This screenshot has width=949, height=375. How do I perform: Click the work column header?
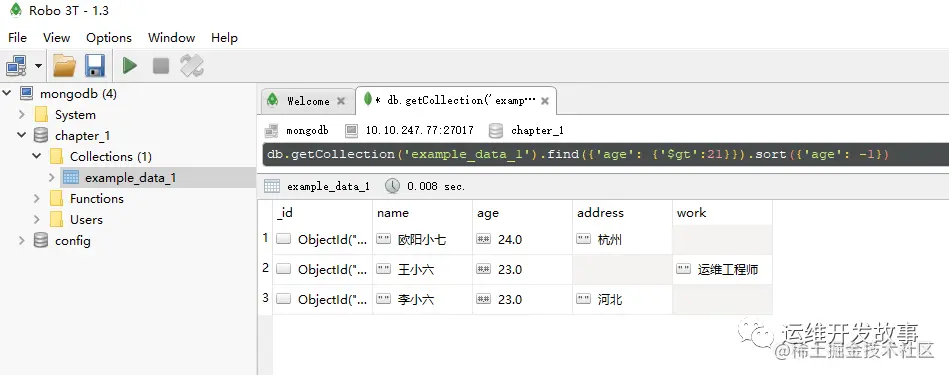click(722, 213)
